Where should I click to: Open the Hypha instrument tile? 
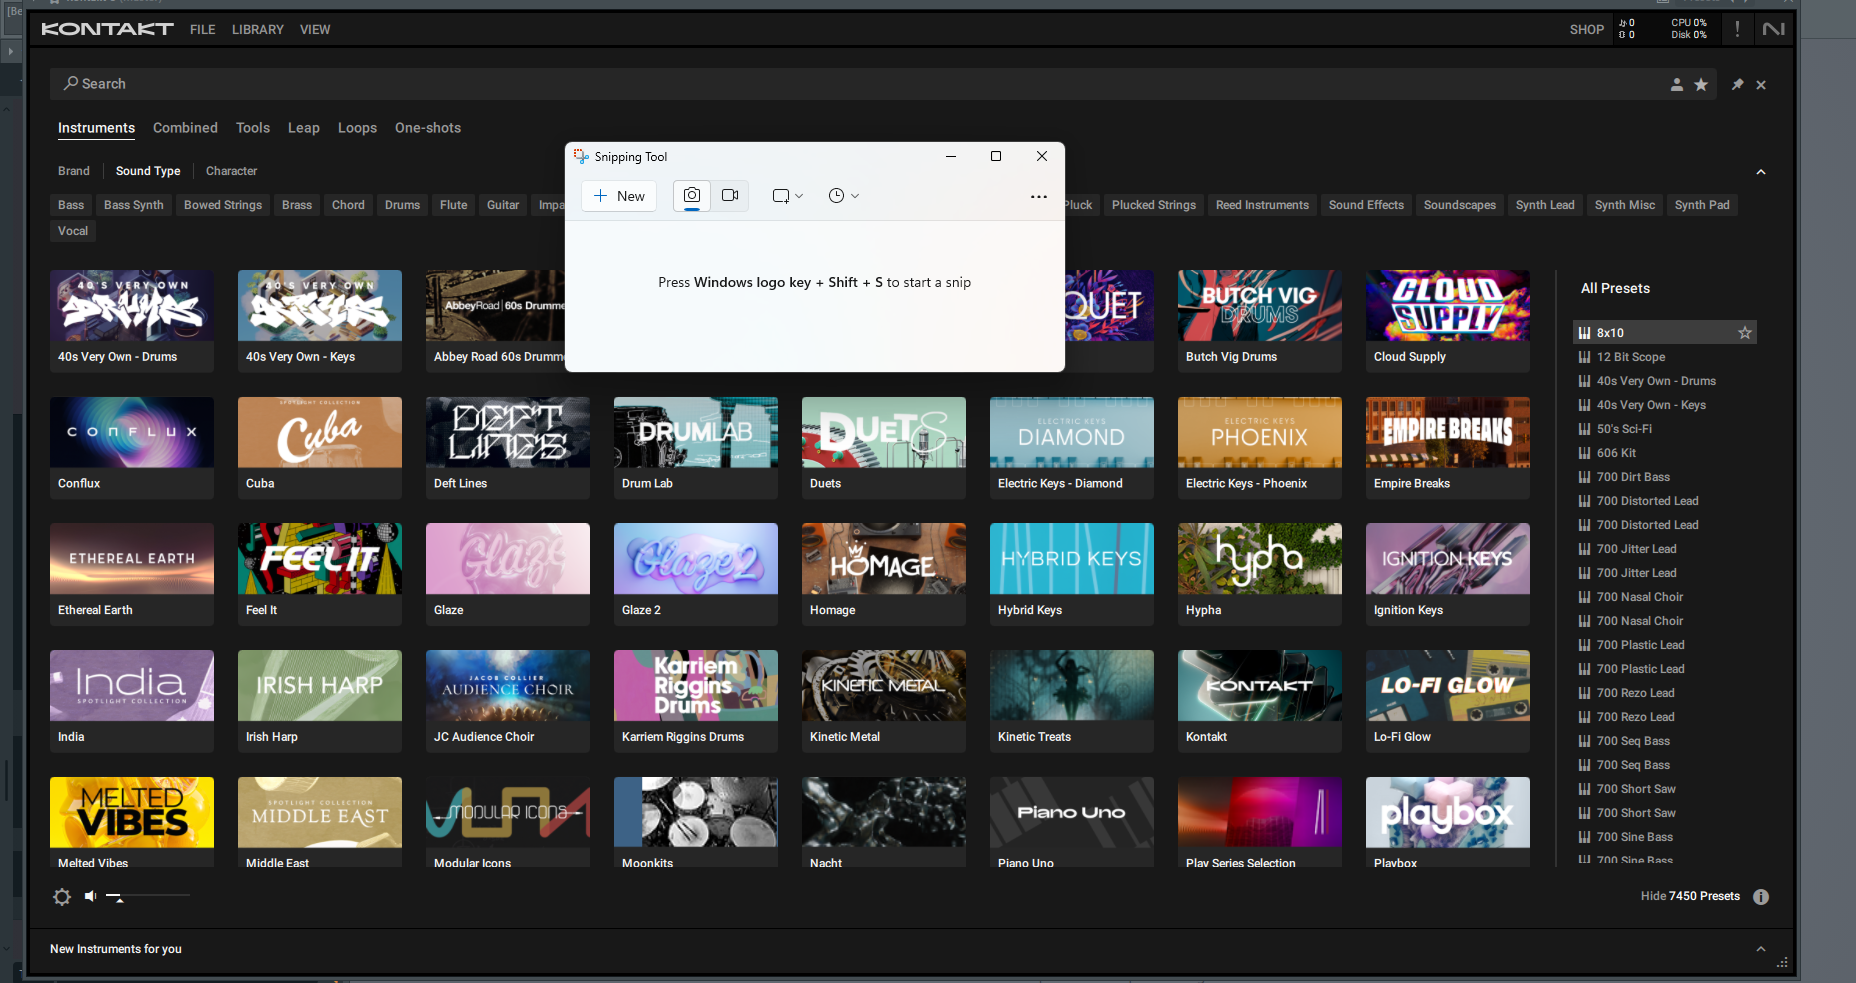pos(1260,574)
